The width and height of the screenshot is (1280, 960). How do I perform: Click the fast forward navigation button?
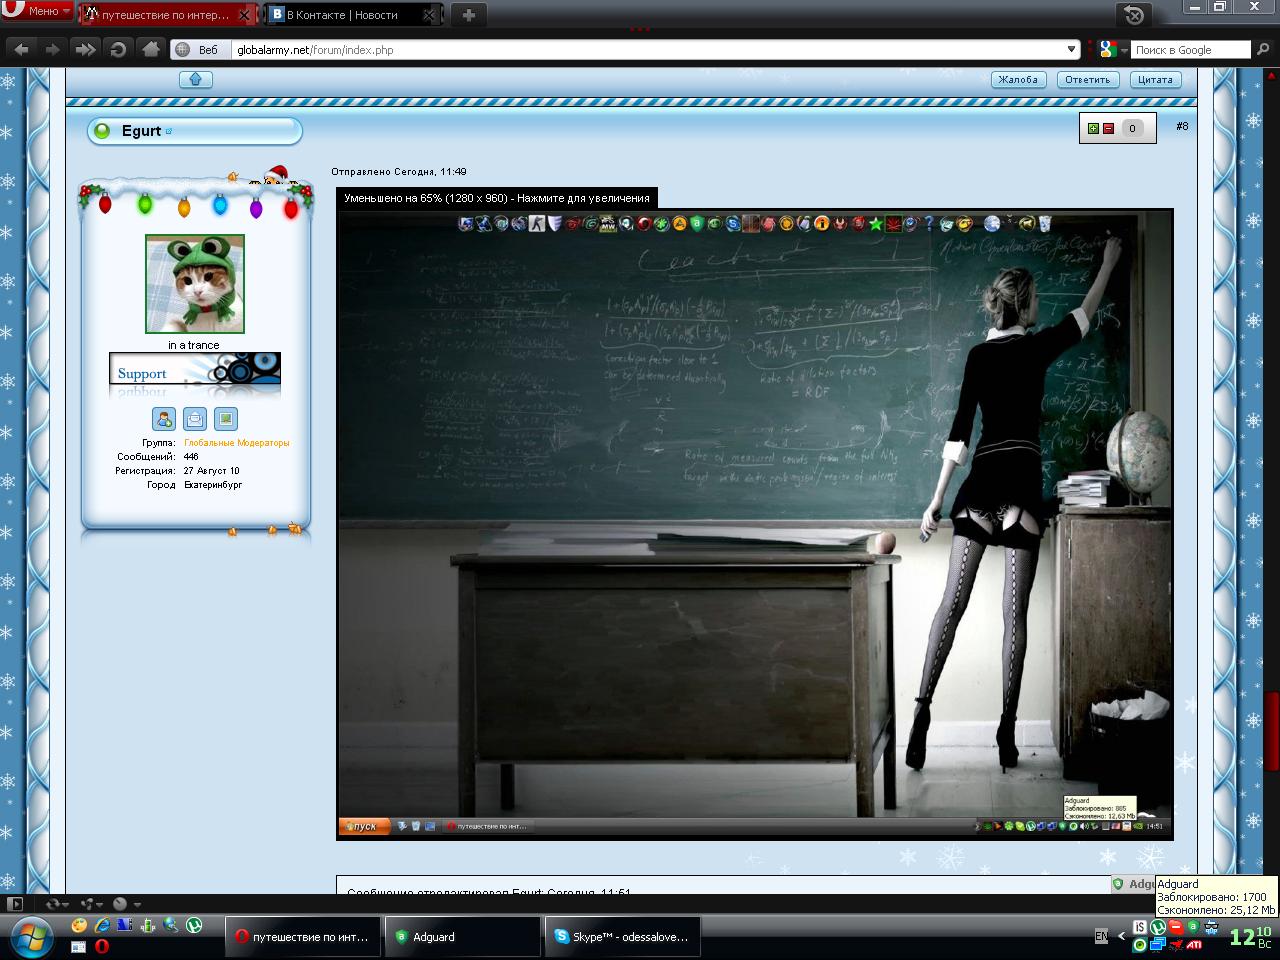pos(86,48)
